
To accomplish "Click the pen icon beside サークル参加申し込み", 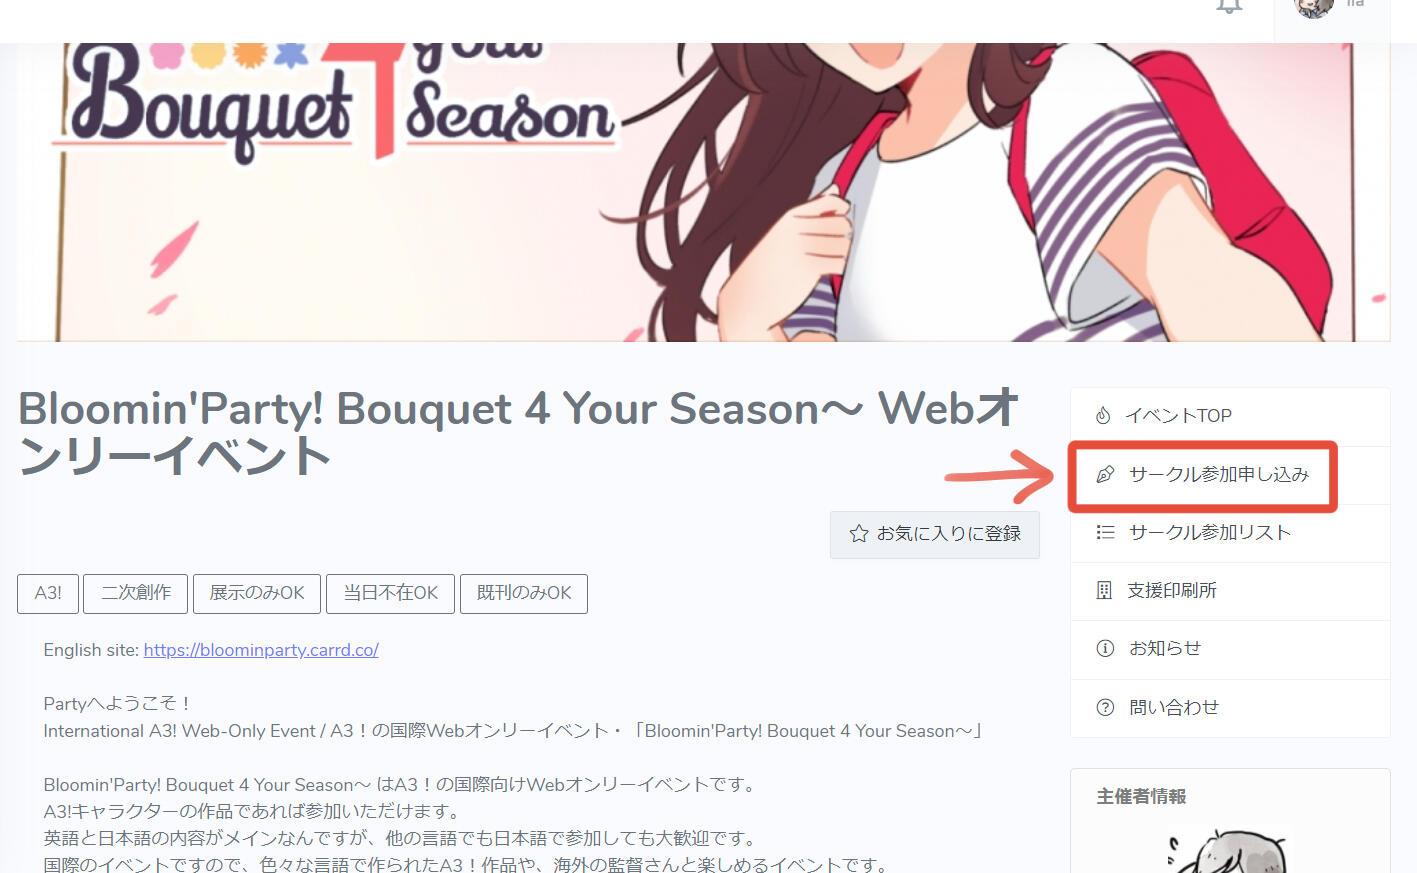I will point(1105,474).
